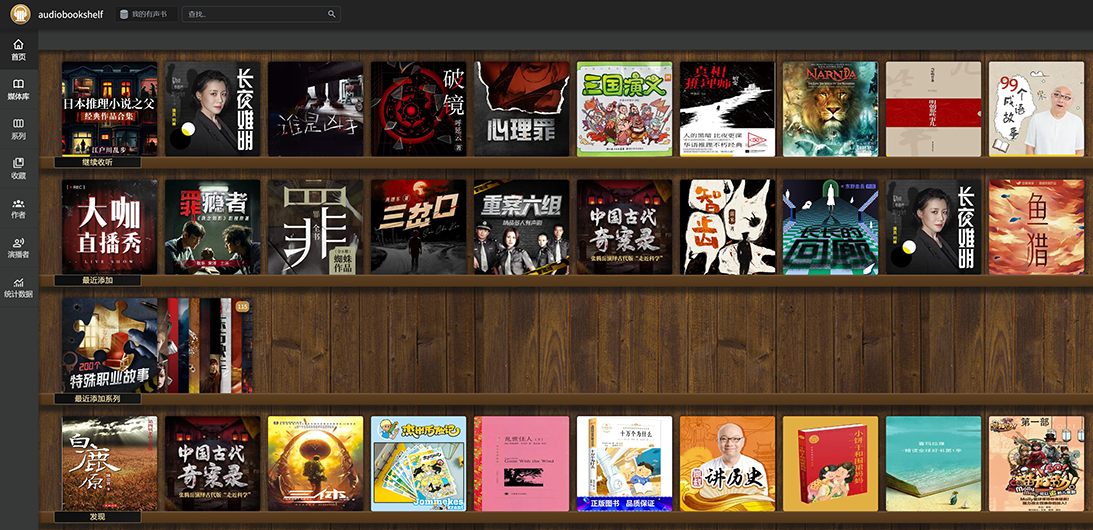Click the audiobookshelf logo icon
This screenshot has width=1093, height=530.
pos(20,14)
